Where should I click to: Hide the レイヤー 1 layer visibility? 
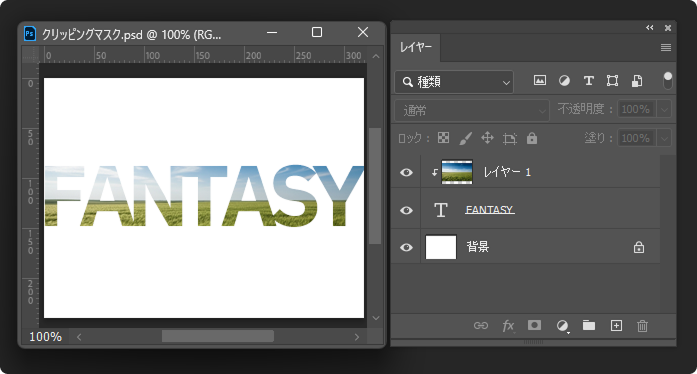pos(406,172)
